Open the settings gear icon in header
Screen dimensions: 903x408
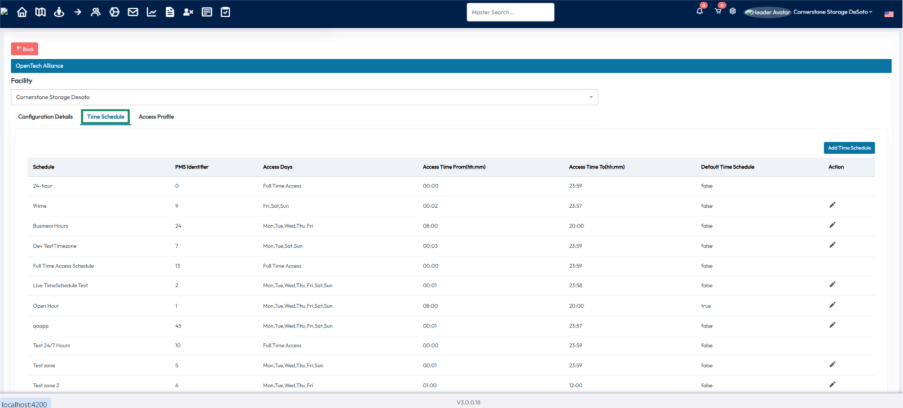click(733, 12)
